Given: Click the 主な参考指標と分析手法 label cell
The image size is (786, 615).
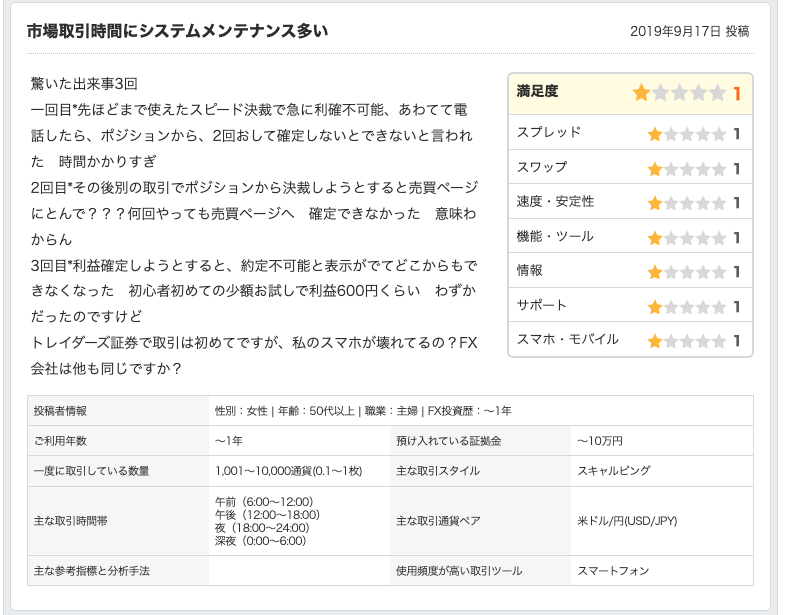Looking at the screenshot, I should click(x=118, y=571).
